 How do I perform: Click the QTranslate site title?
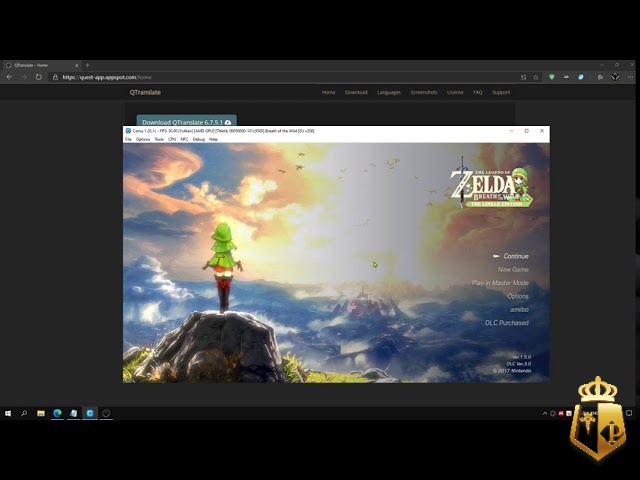(145, 92)
